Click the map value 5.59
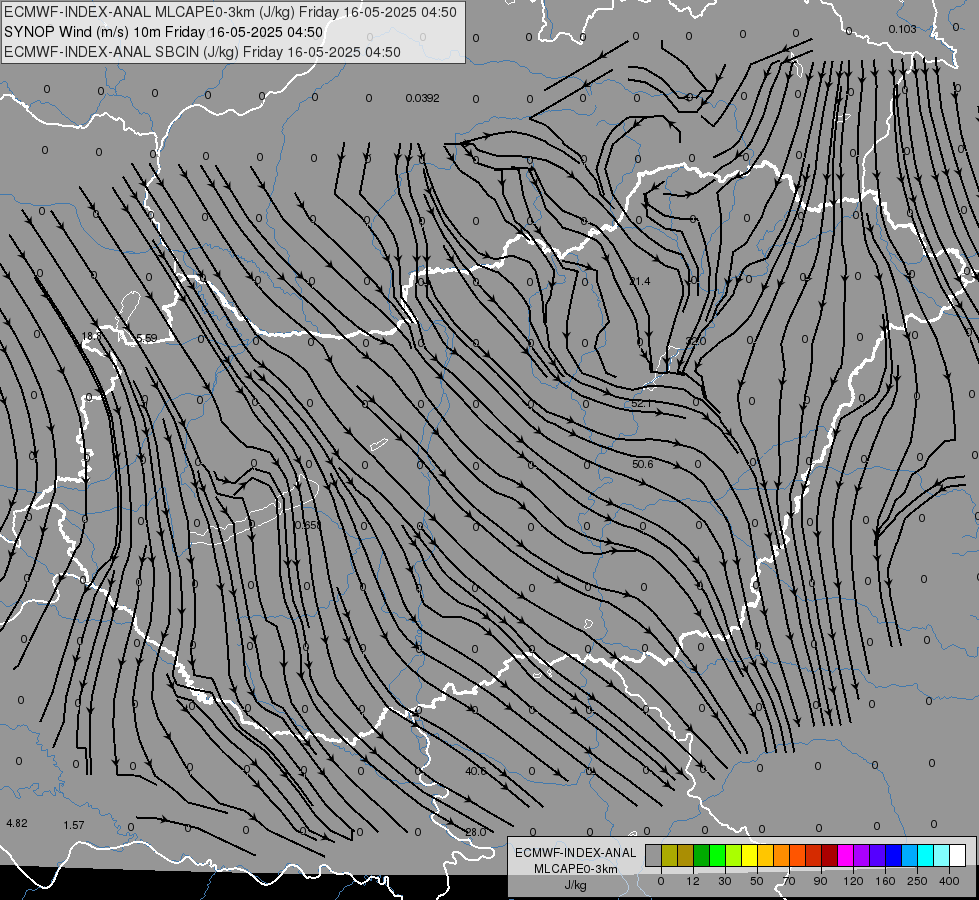The image size is (979, 900). click(x=146, y=338)
